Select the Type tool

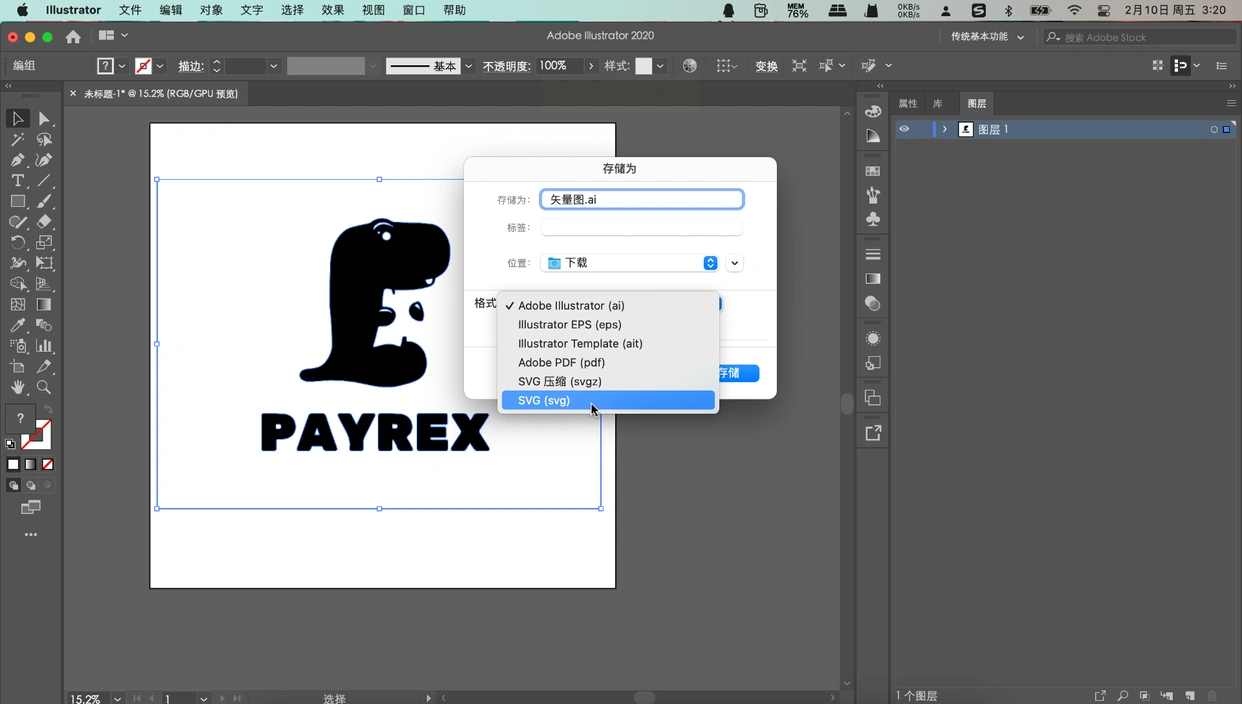pyautogui.click(x=18, y=181)
